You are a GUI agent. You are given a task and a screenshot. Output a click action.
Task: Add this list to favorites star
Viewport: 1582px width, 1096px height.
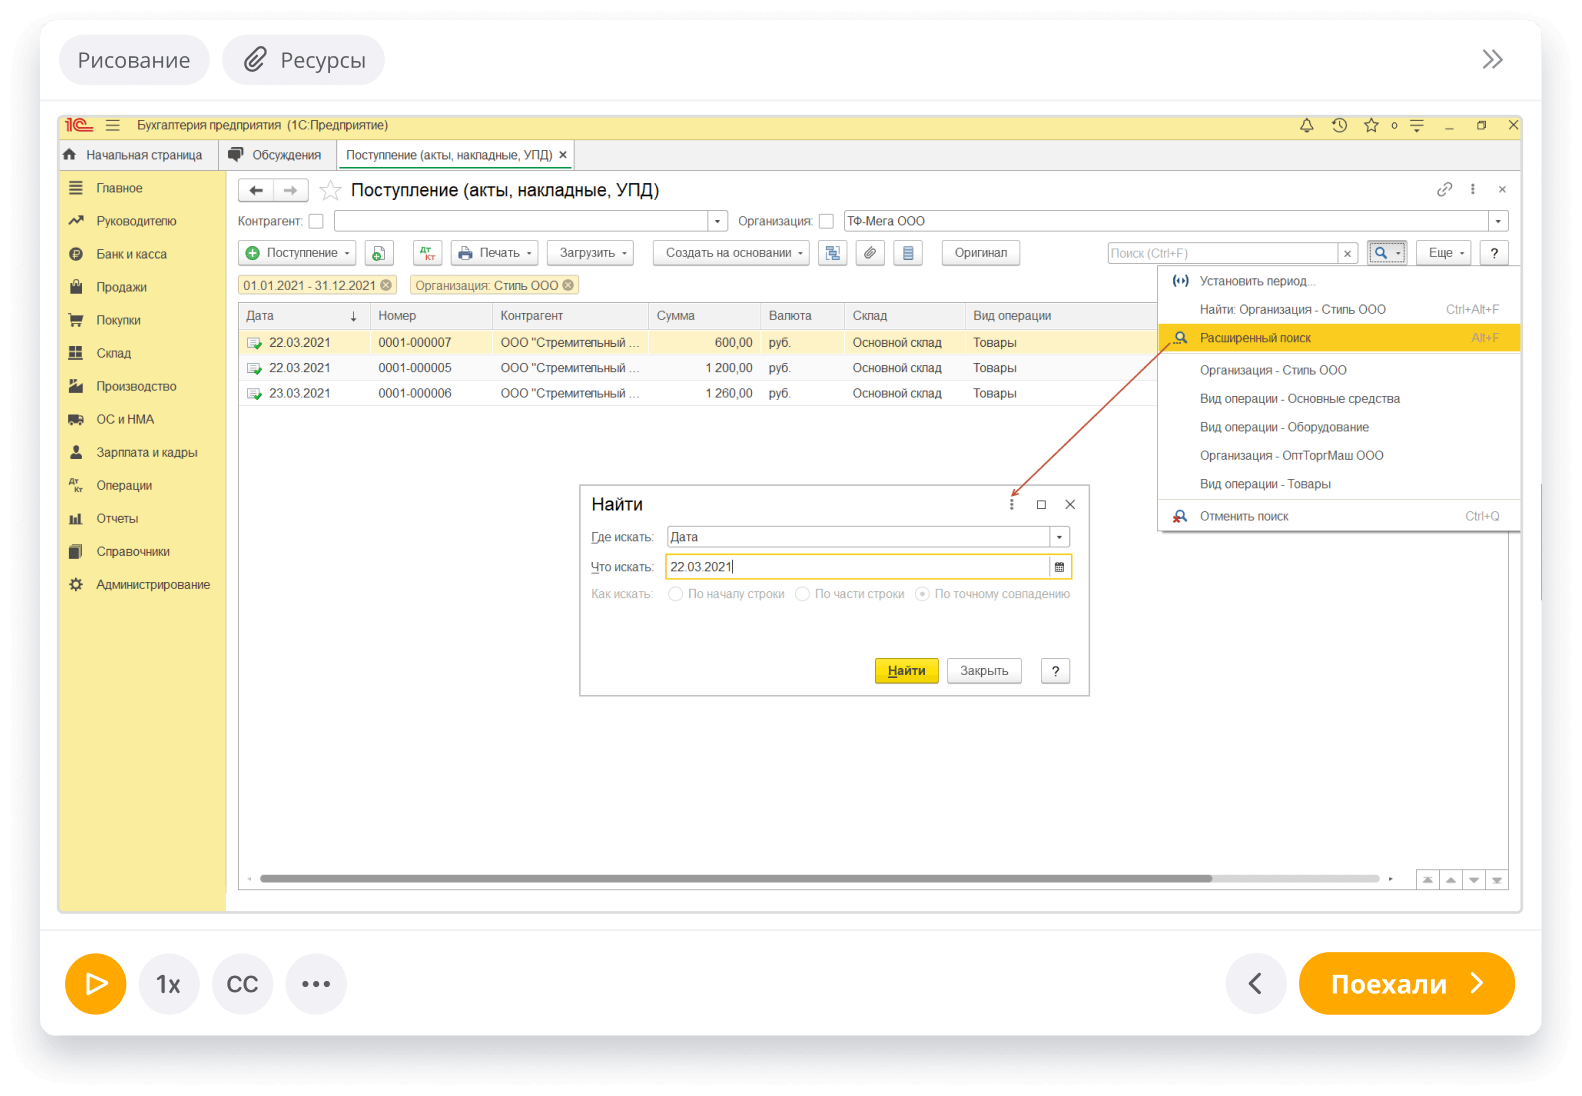point(330,190)
